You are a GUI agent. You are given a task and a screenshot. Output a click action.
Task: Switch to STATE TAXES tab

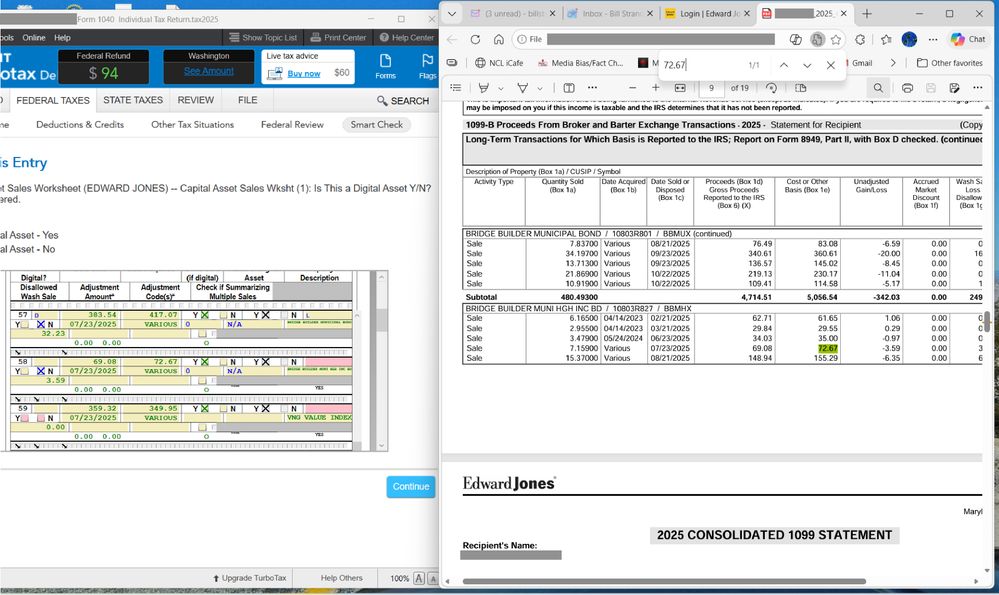point(133,100)
